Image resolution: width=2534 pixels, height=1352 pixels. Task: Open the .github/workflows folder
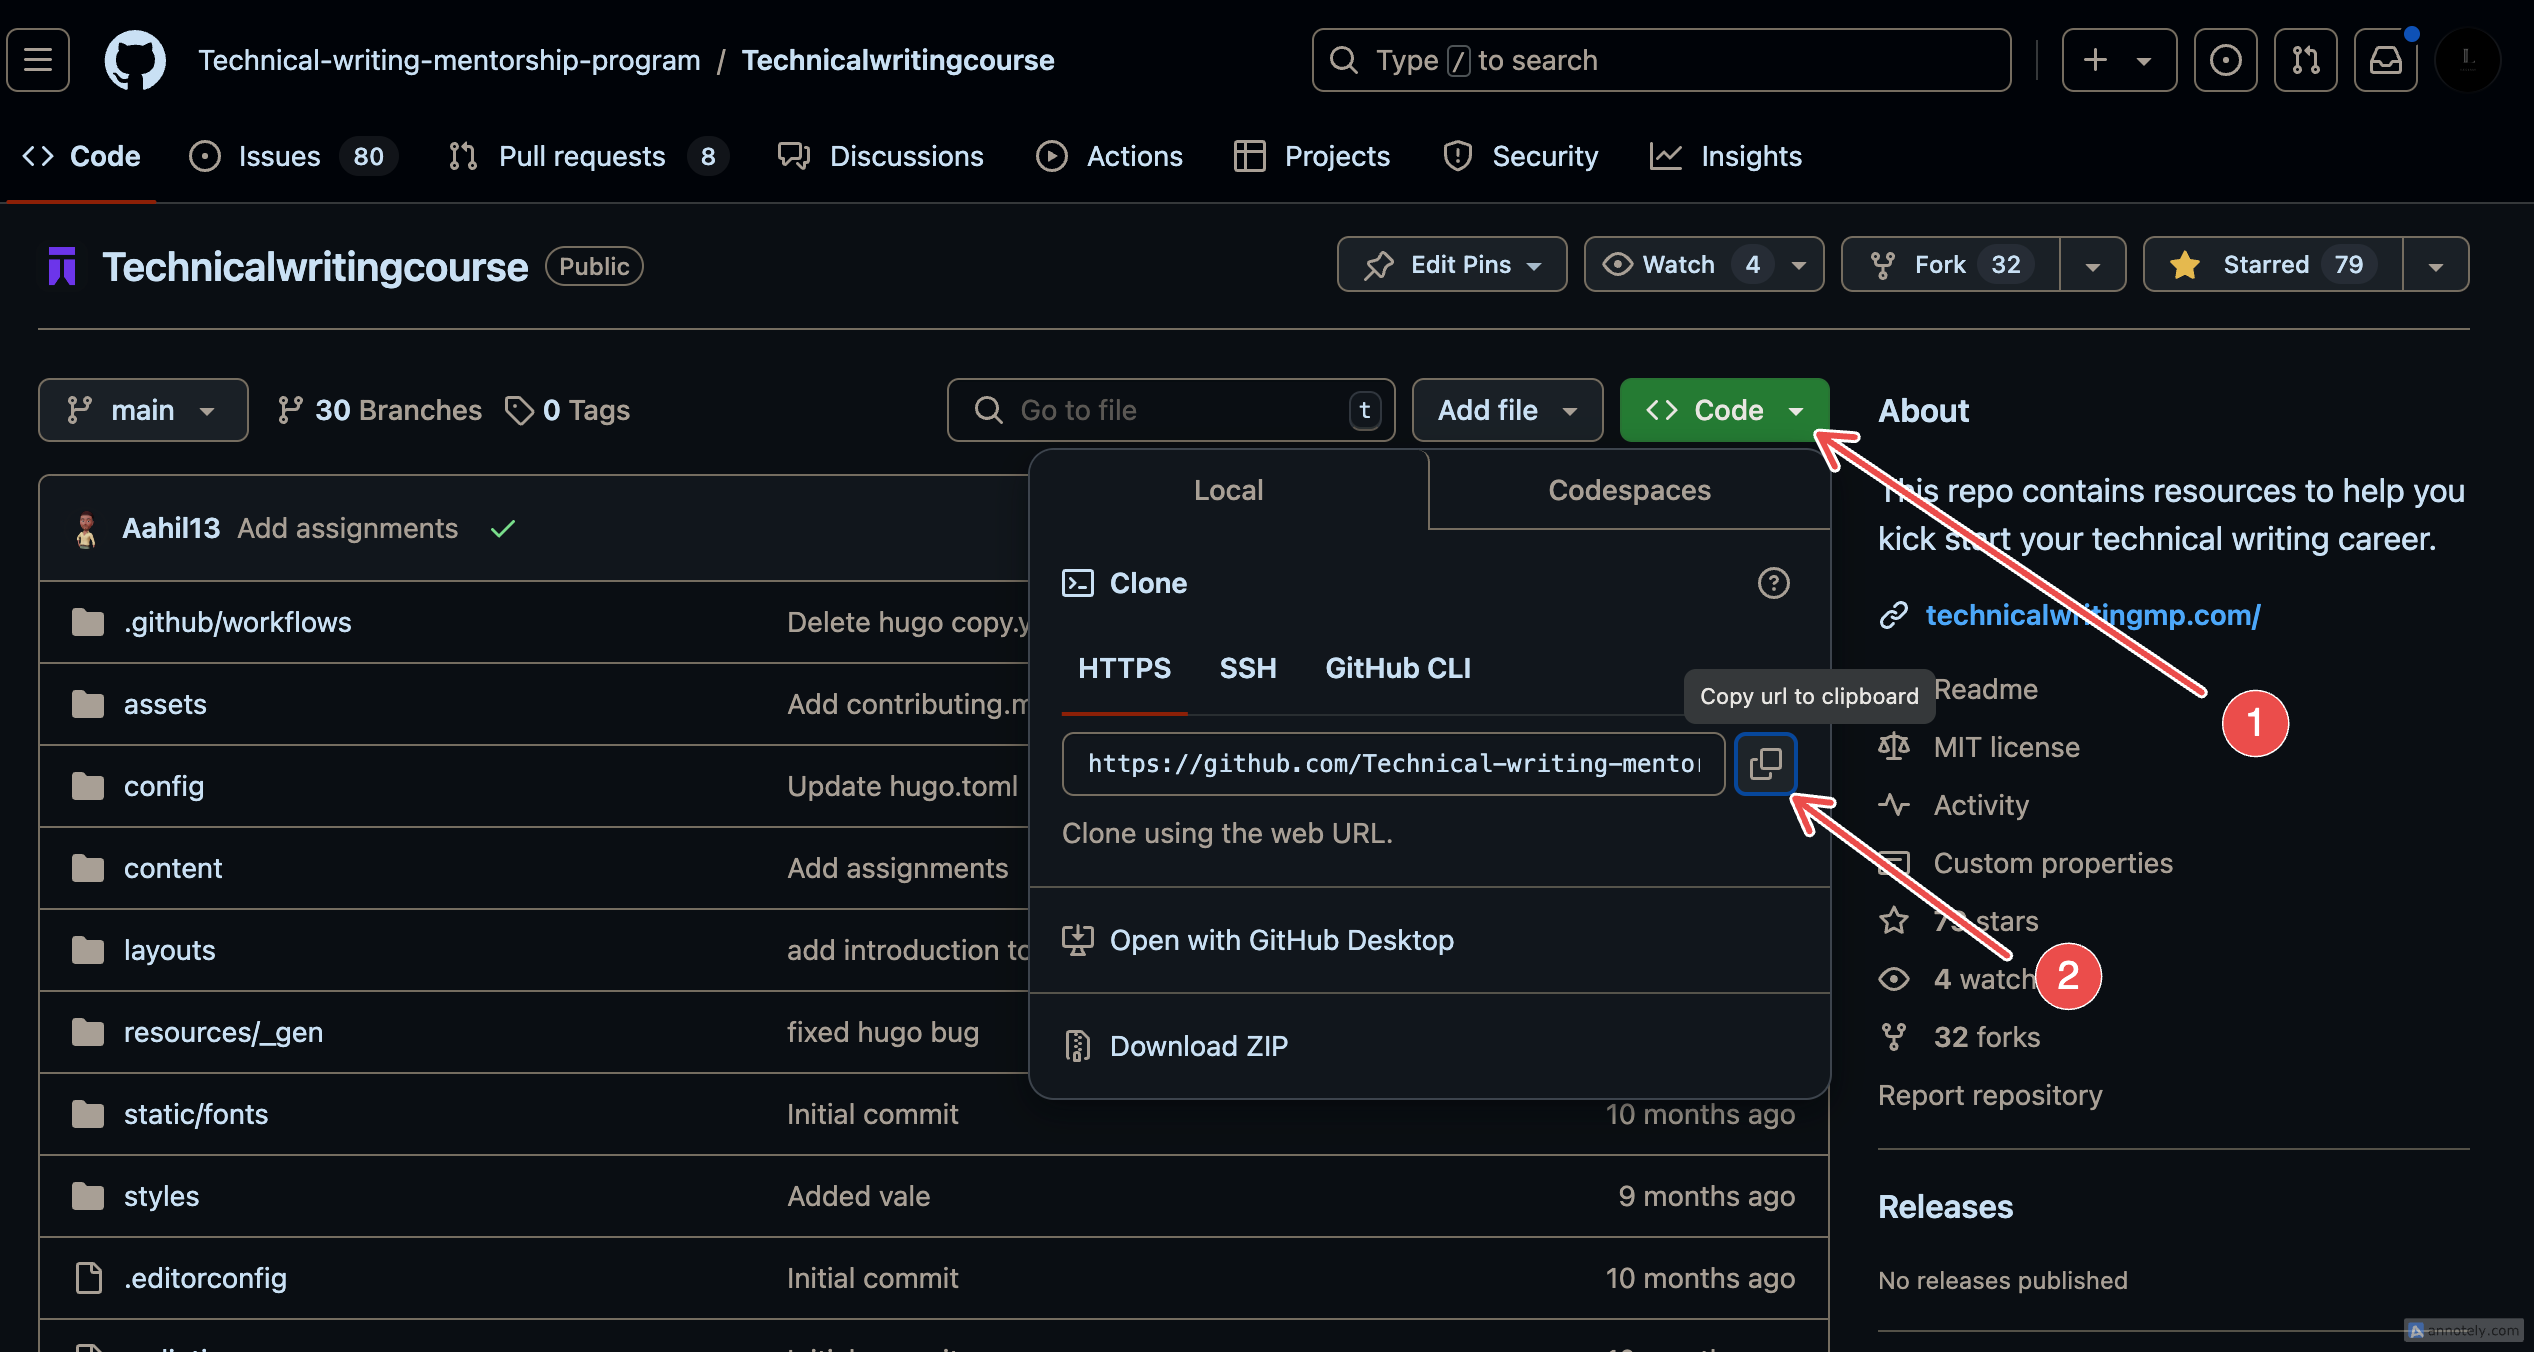click(x=238, y=622)
